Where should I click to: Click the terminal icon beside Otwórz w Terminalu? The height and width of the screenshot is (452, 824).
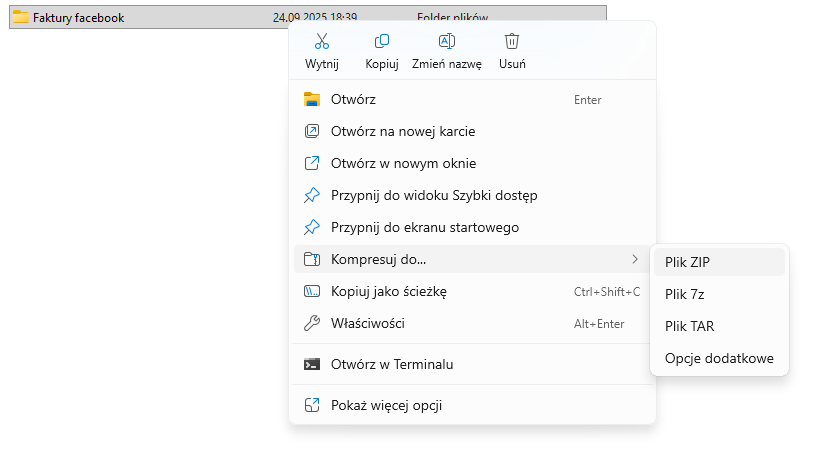point(312,364)
